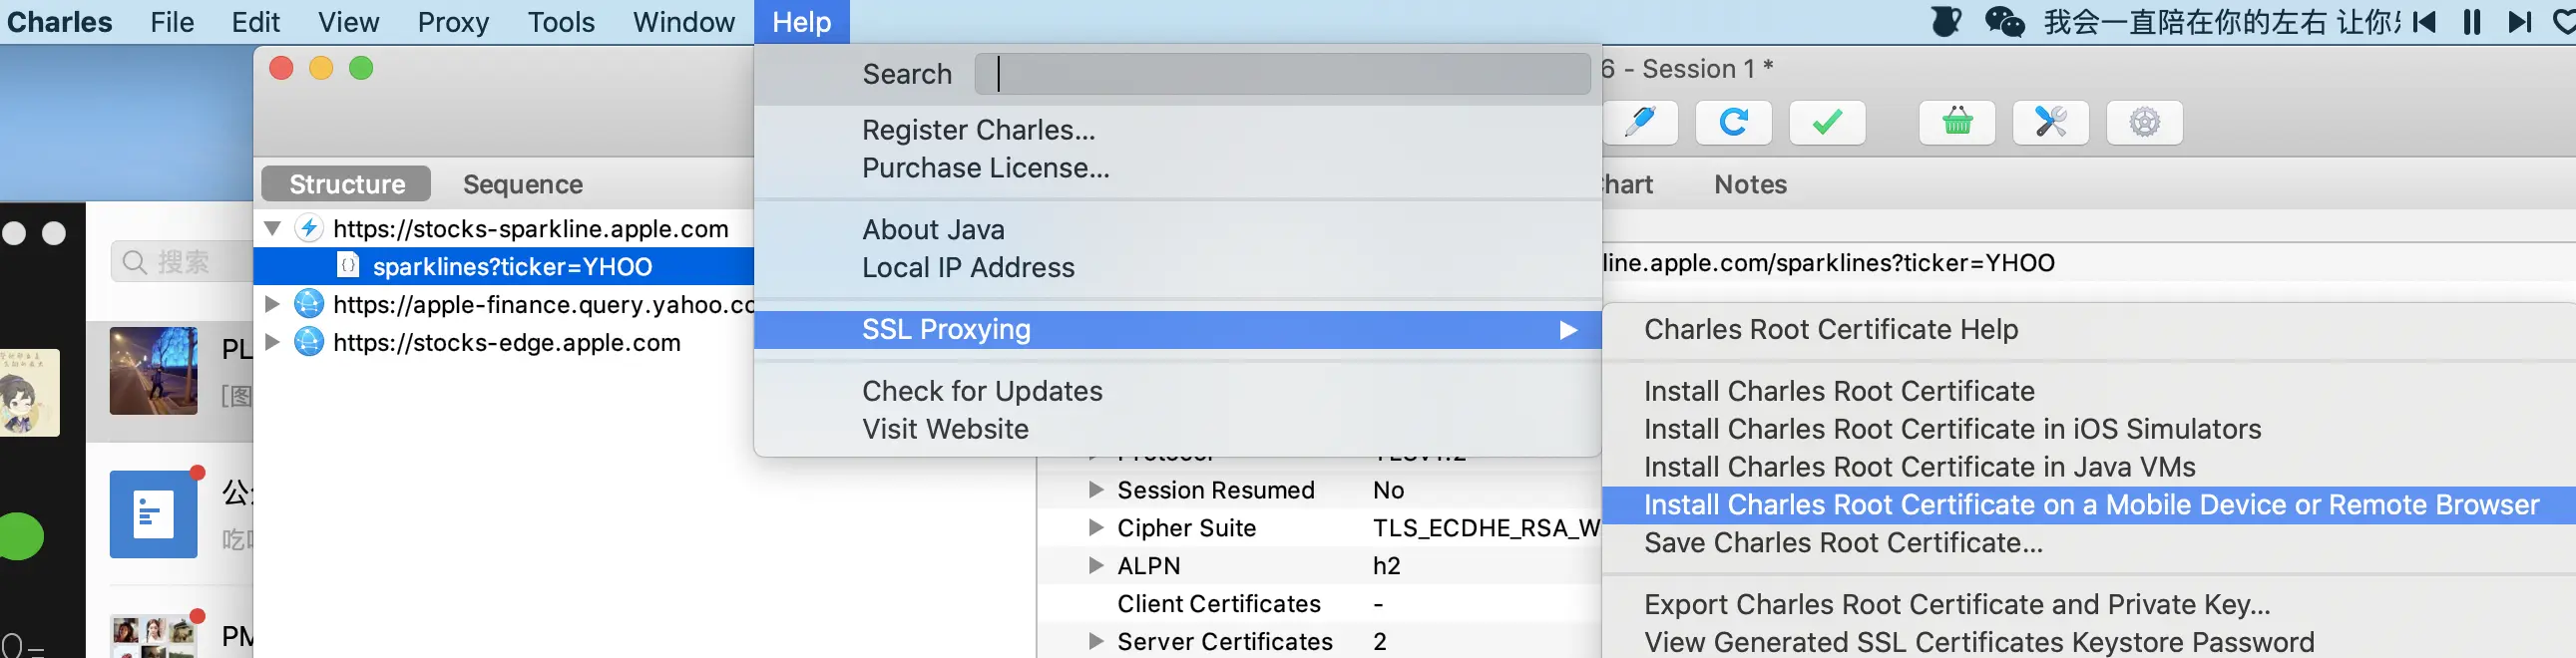Screen dimensions: 2576x658
Task: Open blue document chat avatar in WeChat
Action: pos(153,514)
